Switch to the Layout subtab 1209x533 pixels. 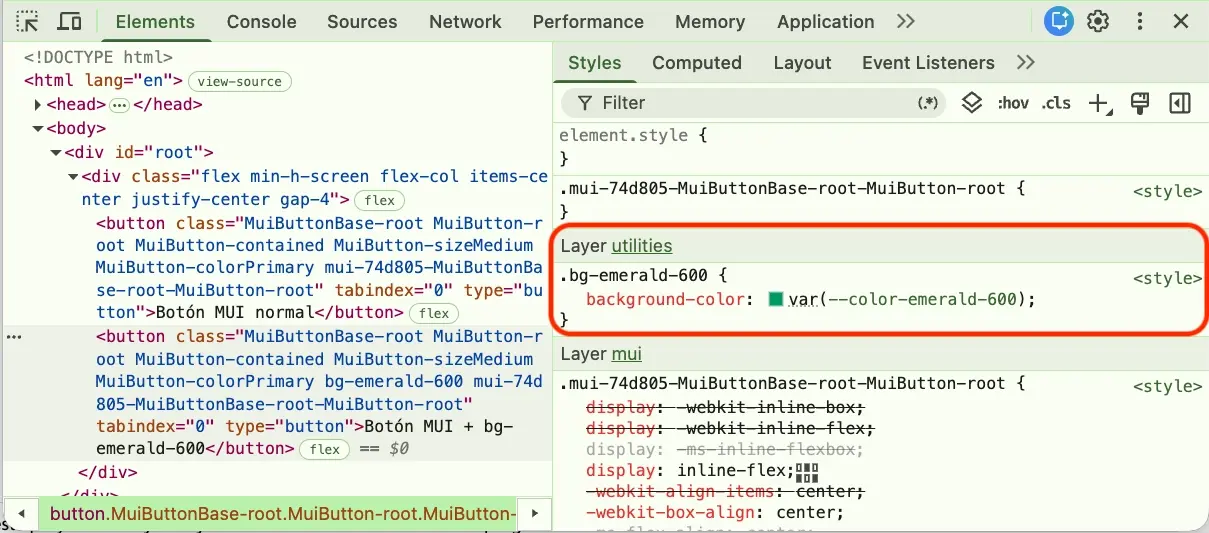coord(802,62)
